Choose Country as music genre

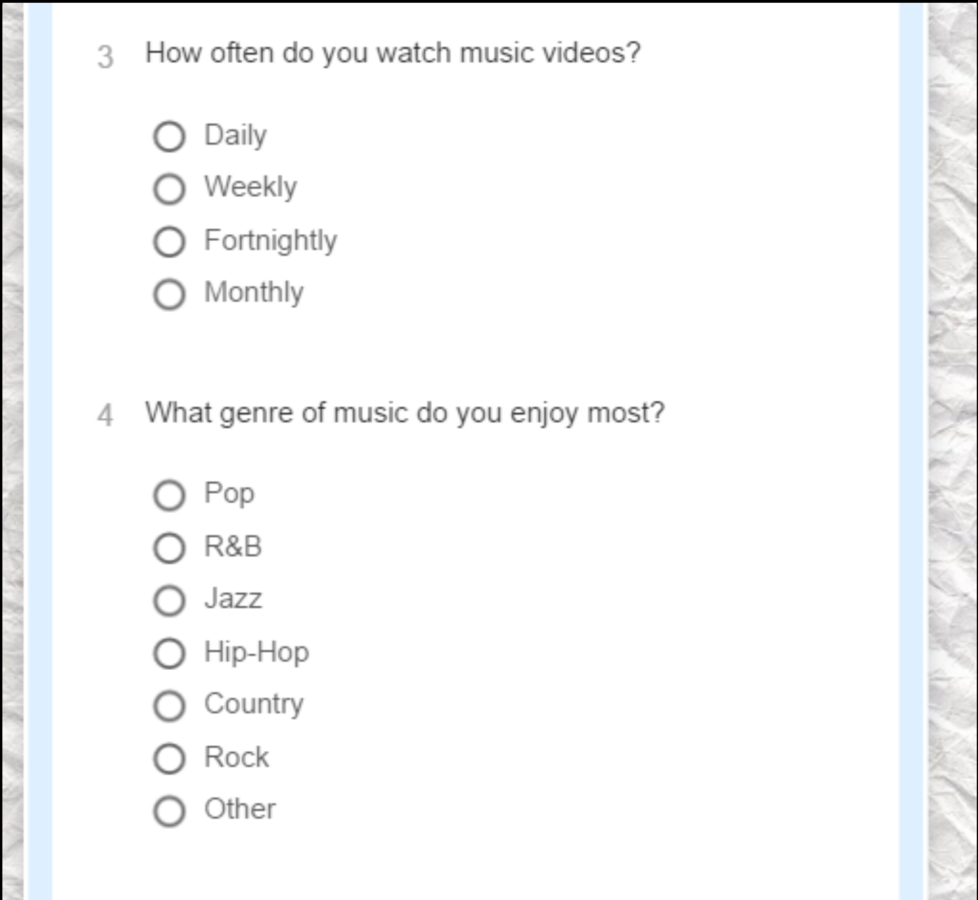pyautogui.click(x=169, y=706)
